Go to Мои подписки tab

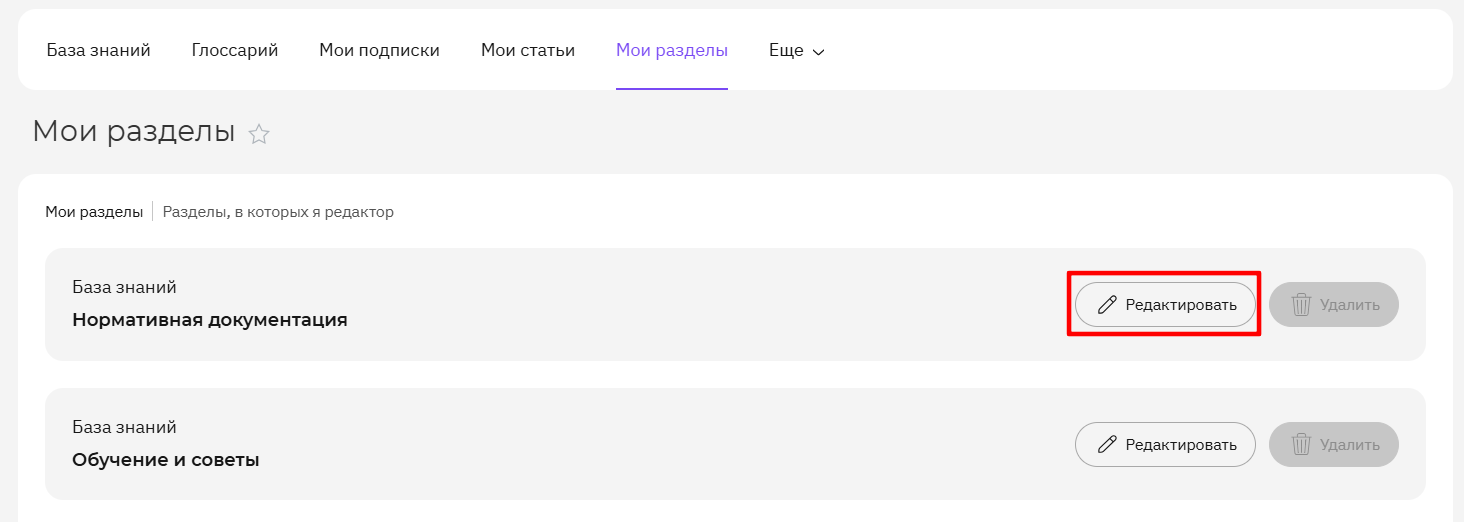[380, 50]
